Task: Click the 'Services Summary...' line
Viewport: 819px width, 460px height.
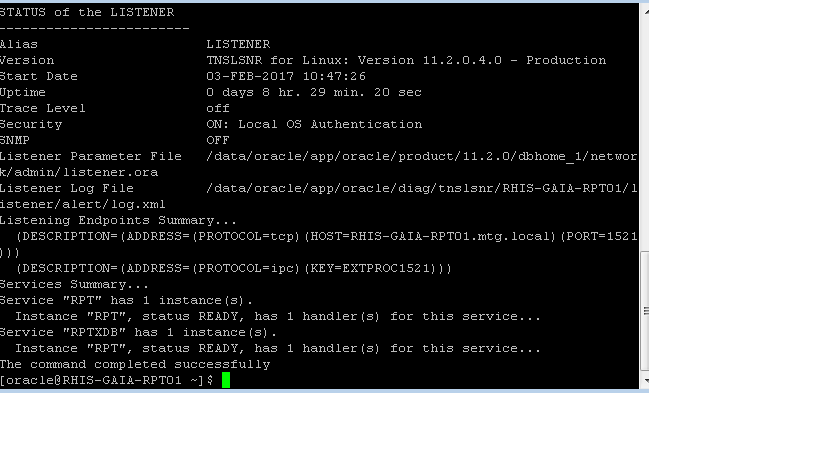Action: (x=75, y=284)
